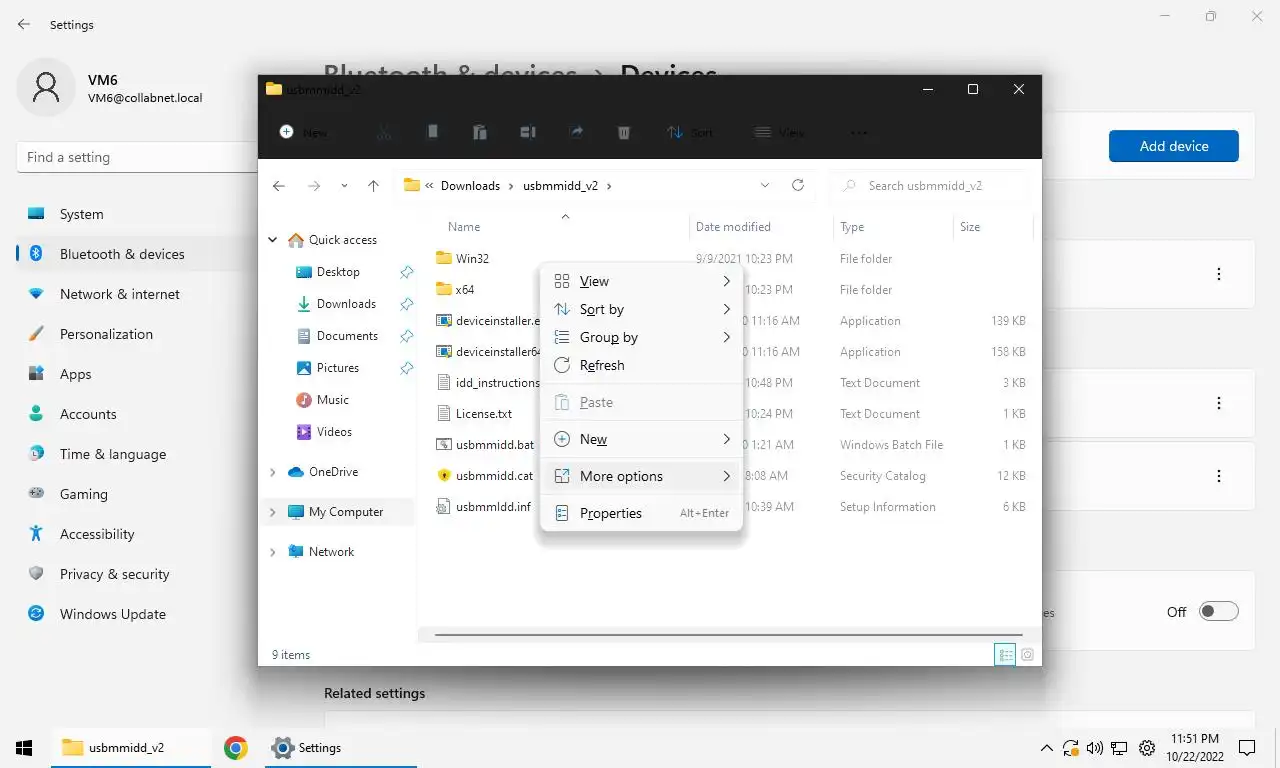Open New submenu in context menu
The image size is (1280, 768).
642,440
